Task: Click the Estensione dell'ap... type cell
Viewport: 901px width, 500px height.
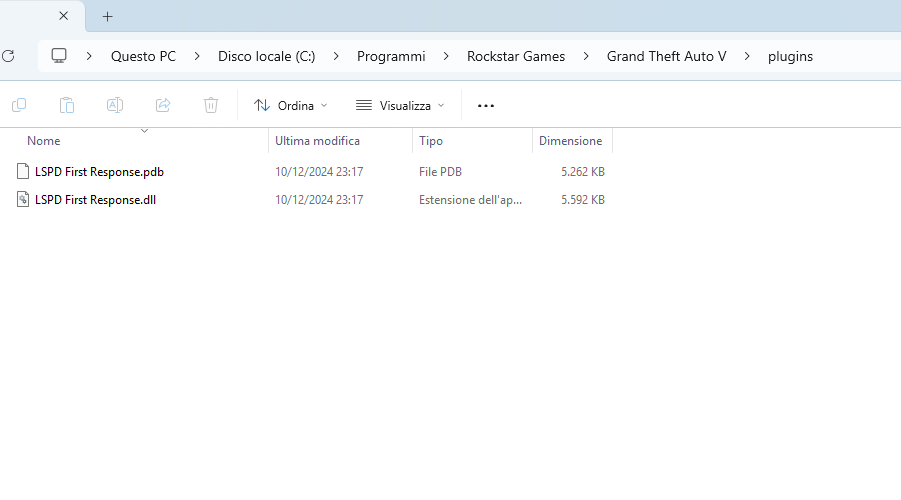Action: pyautogui.click(x=471, y=200)
